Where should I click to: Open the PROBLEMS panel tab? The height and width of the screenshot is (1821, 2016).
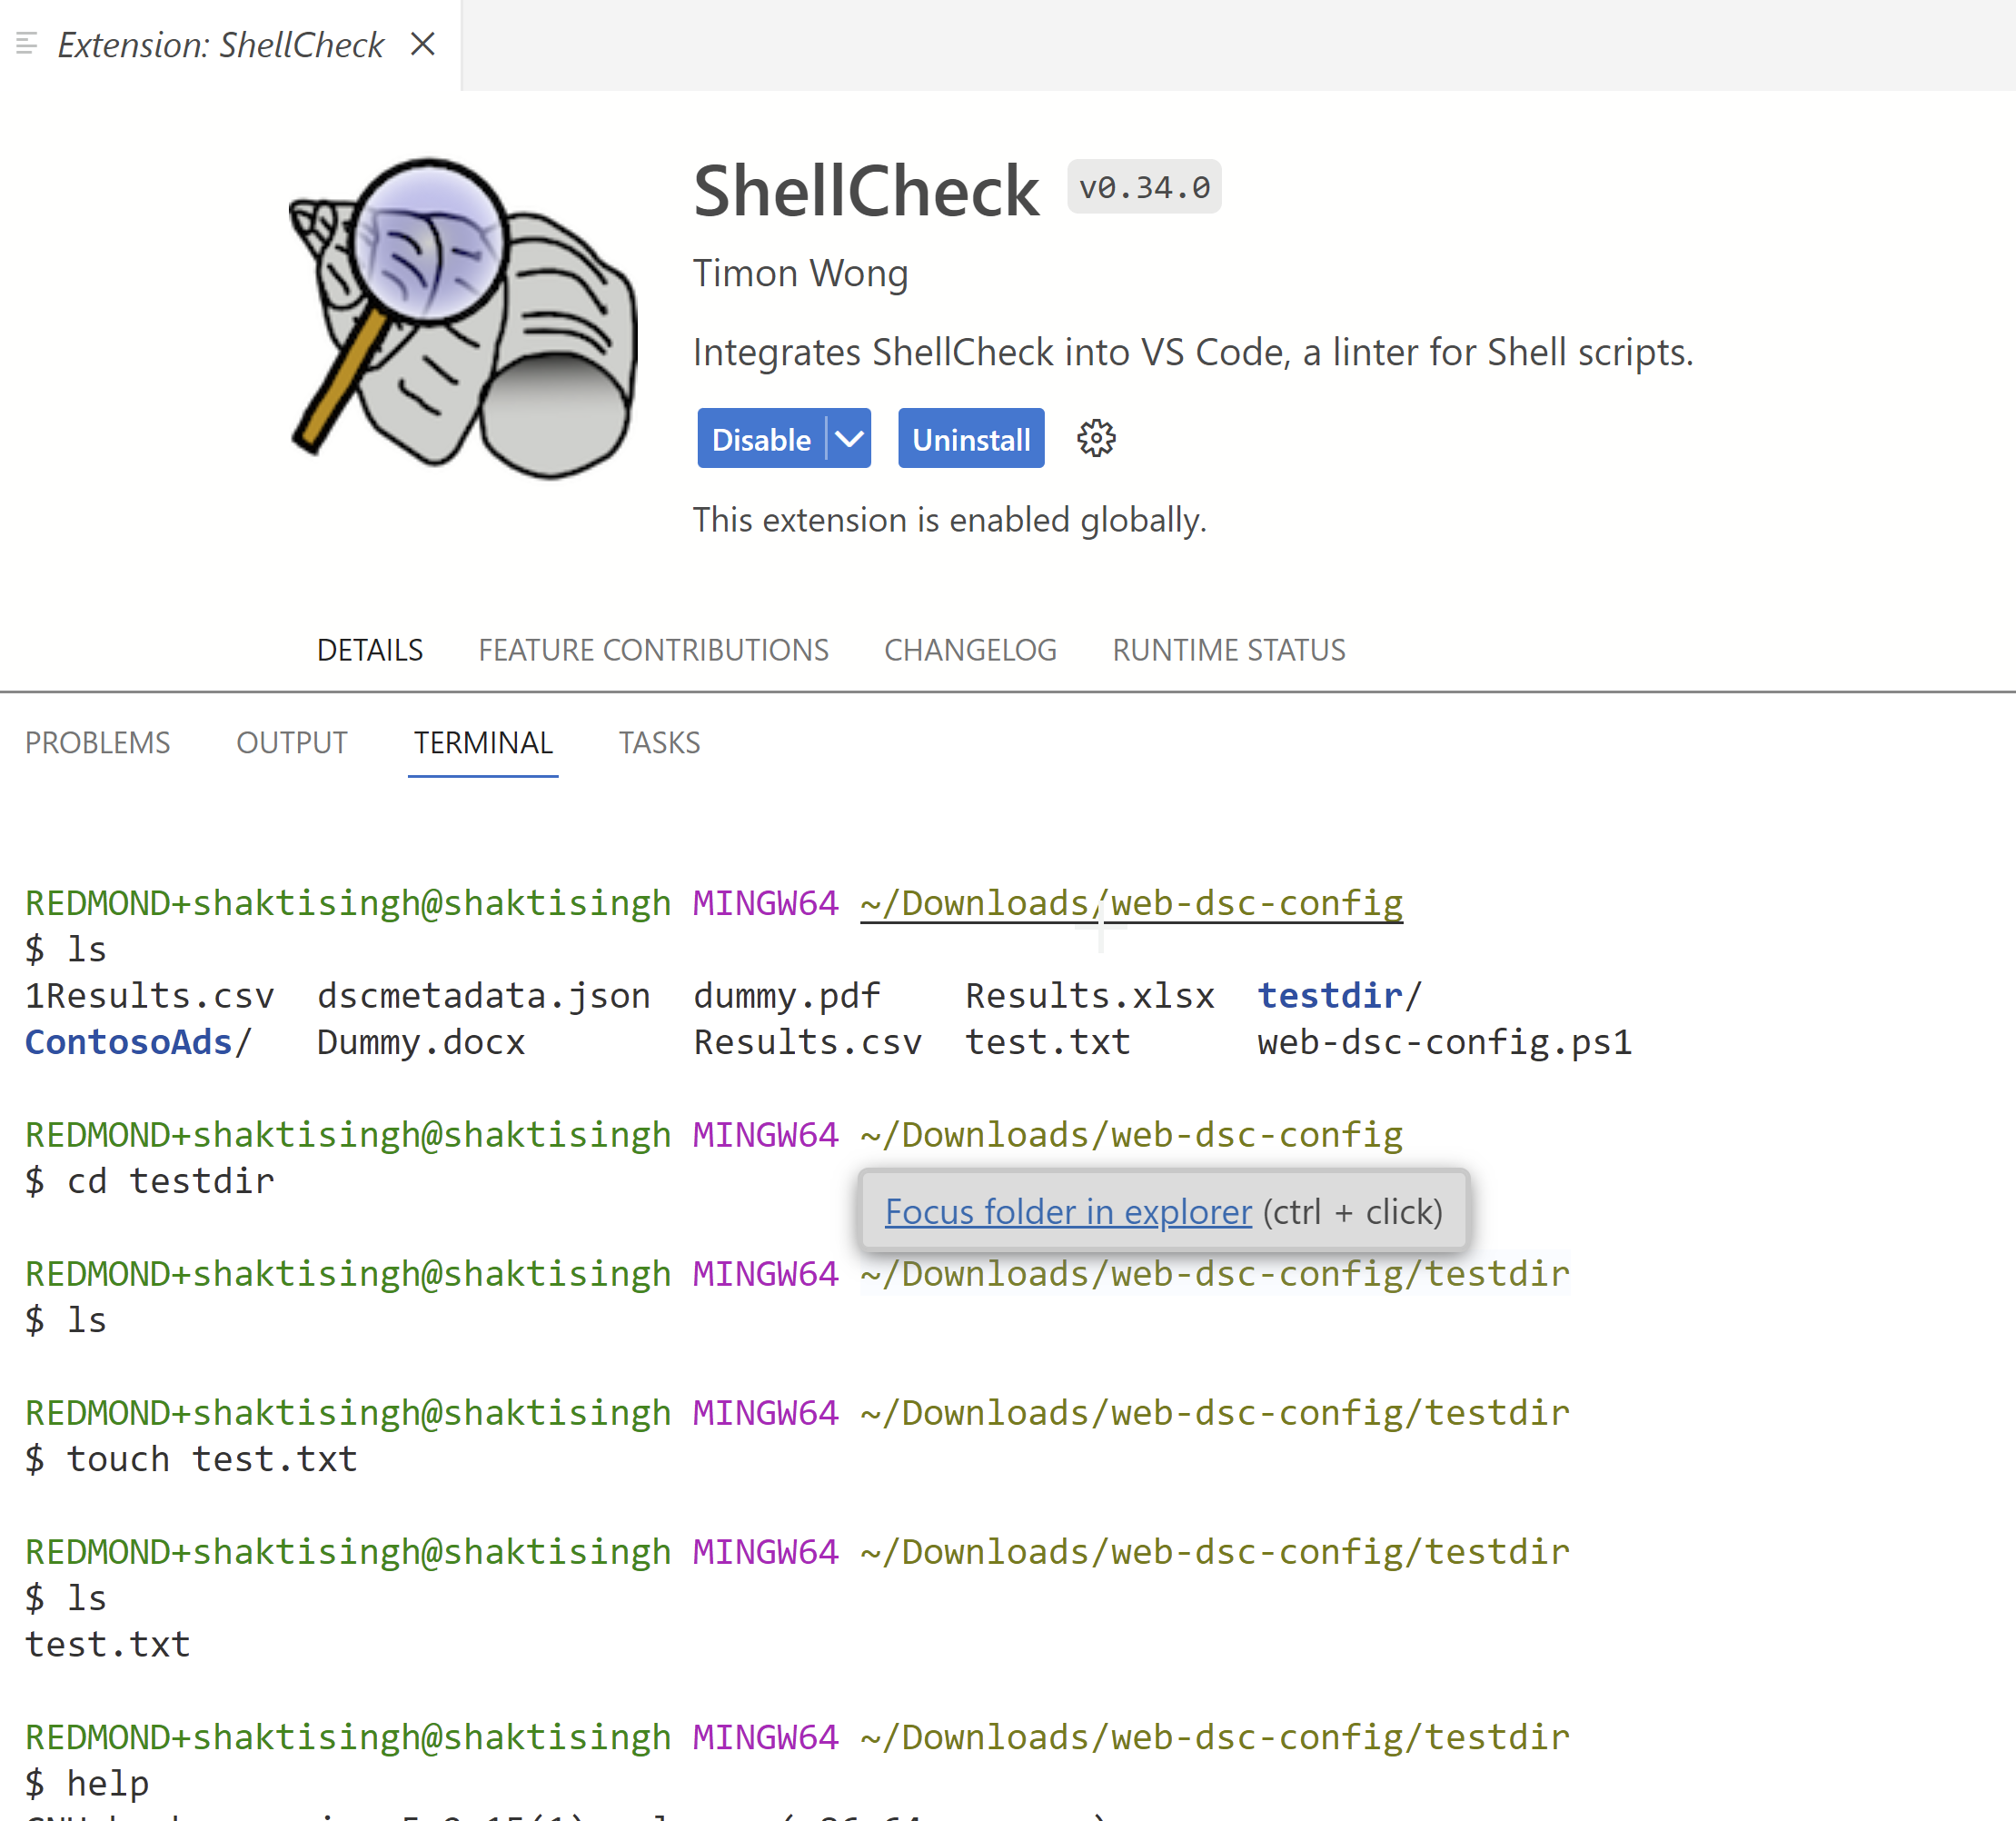coord(98,743)
